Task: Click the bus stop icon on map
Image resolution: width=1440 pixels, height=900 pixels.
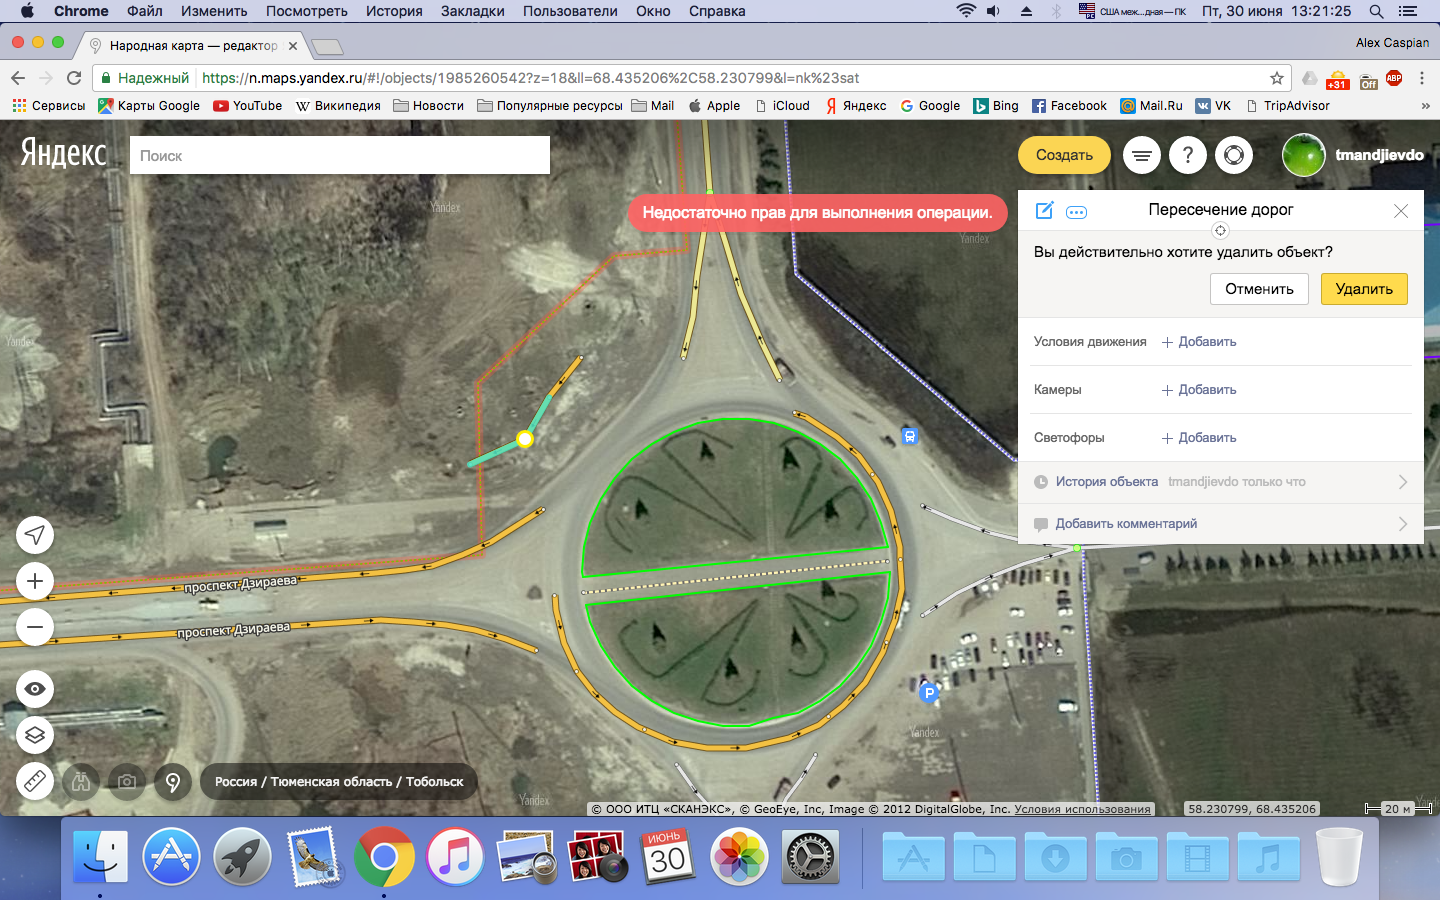Action: coord(909,436)
